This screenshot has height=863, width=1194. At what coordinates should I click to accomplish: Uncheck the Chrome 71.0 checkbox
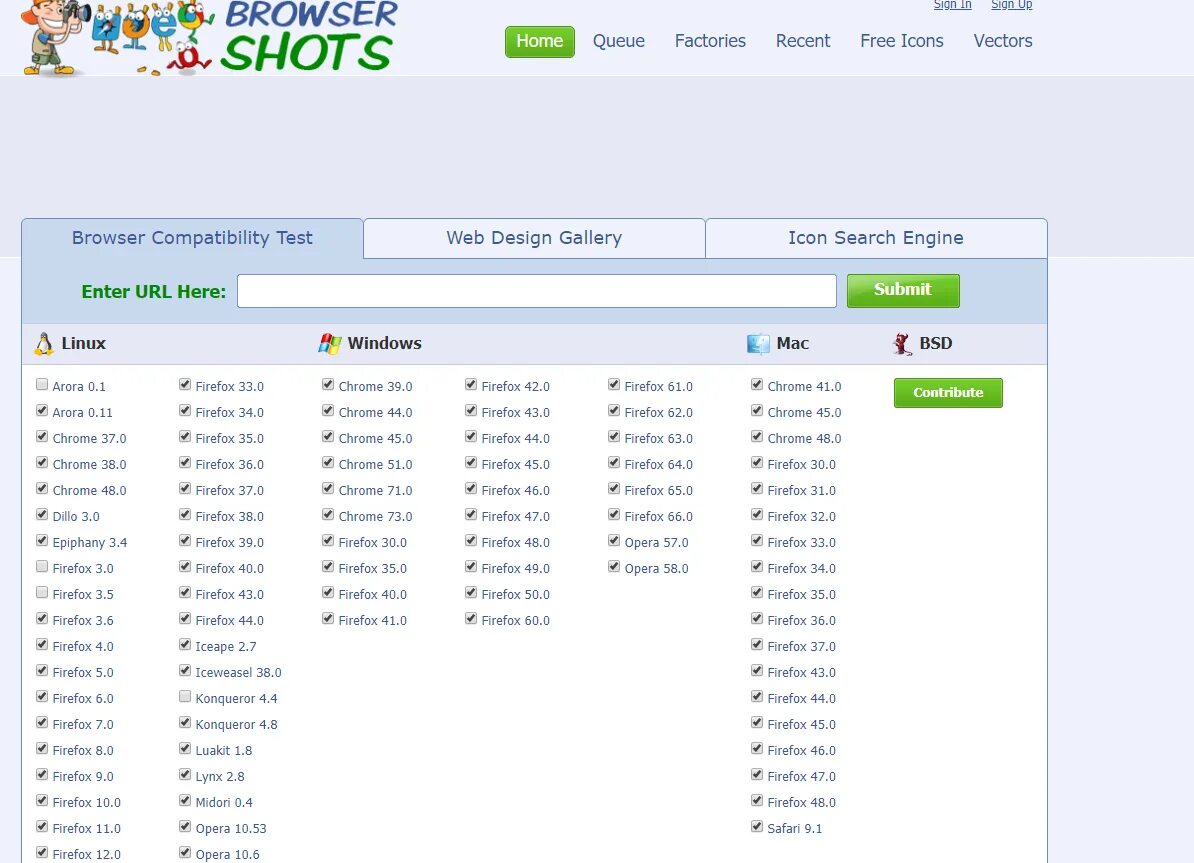tap(328, 489)
